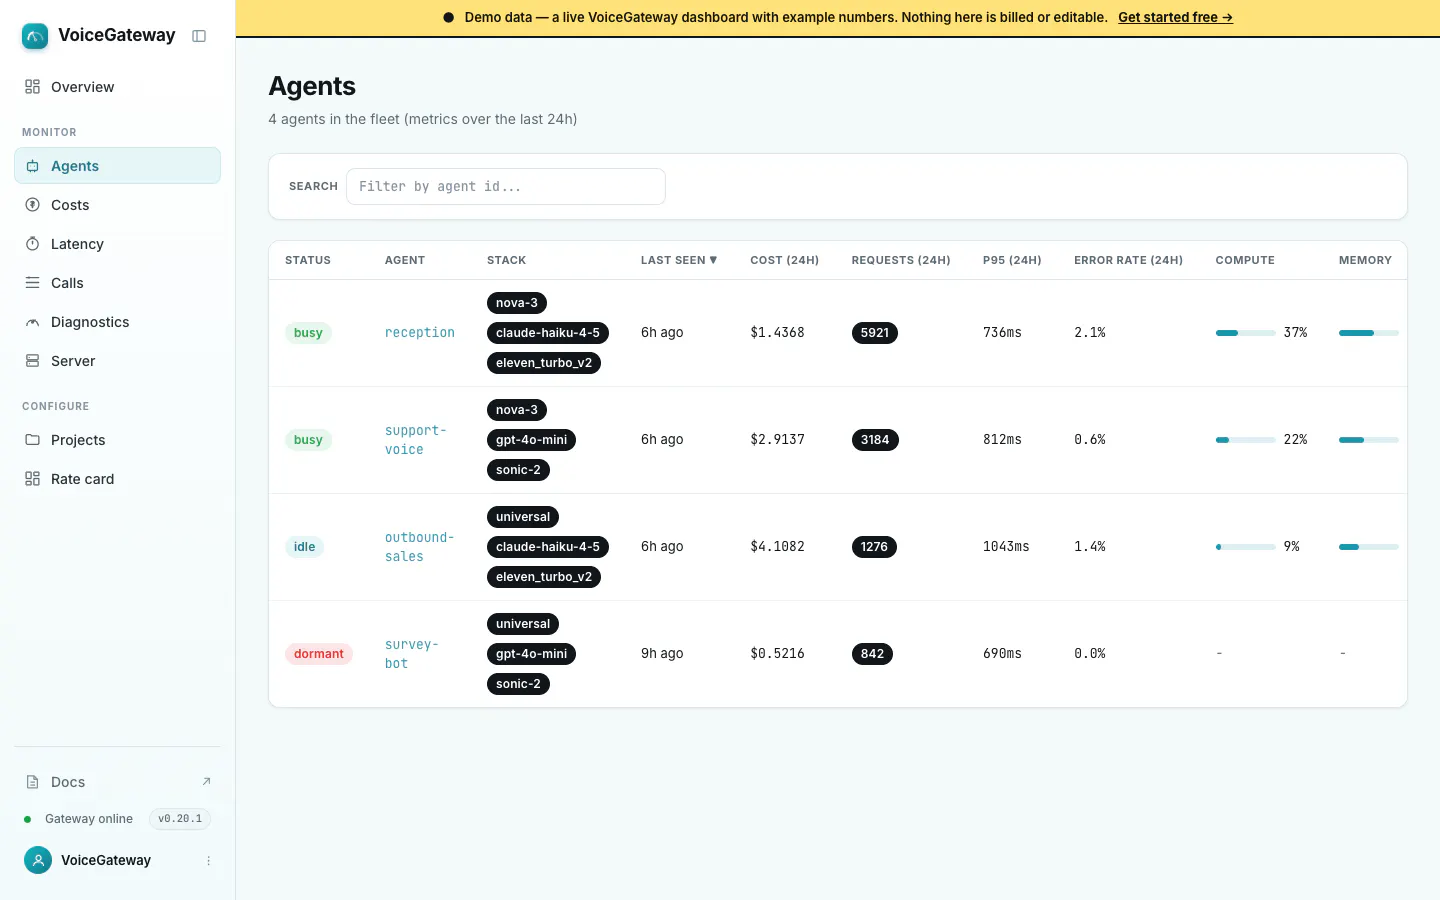Sort by the Memory column header
Screen dimensions: 1440x900
pyautogui.click(x=1365, y=260)
